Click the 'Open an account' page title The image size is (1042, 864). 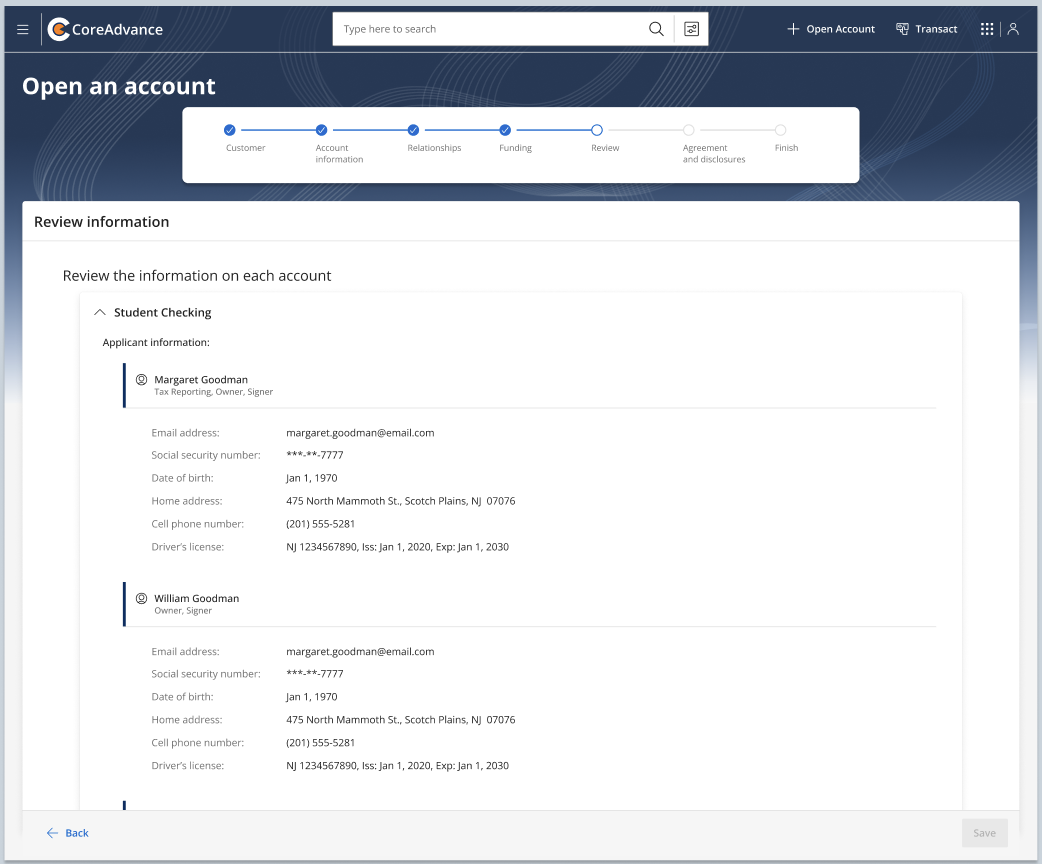[119, 86]
